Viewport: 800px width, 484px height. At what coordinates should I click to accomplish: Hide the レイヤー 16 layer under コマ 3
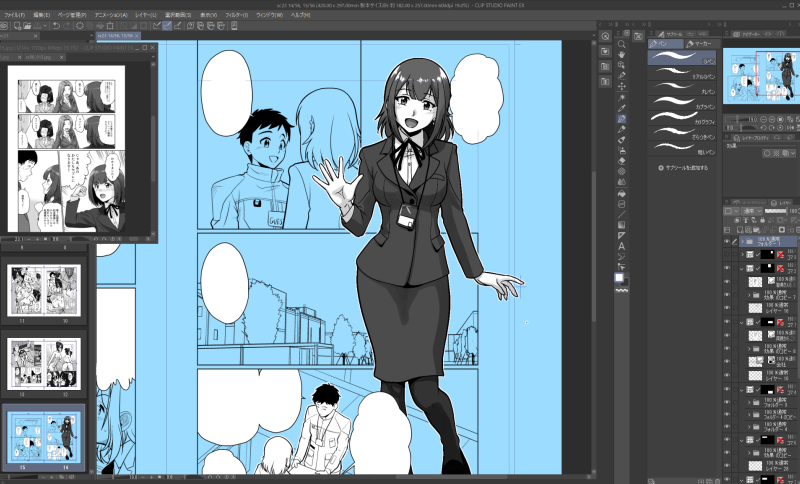(x=727, y=308)
